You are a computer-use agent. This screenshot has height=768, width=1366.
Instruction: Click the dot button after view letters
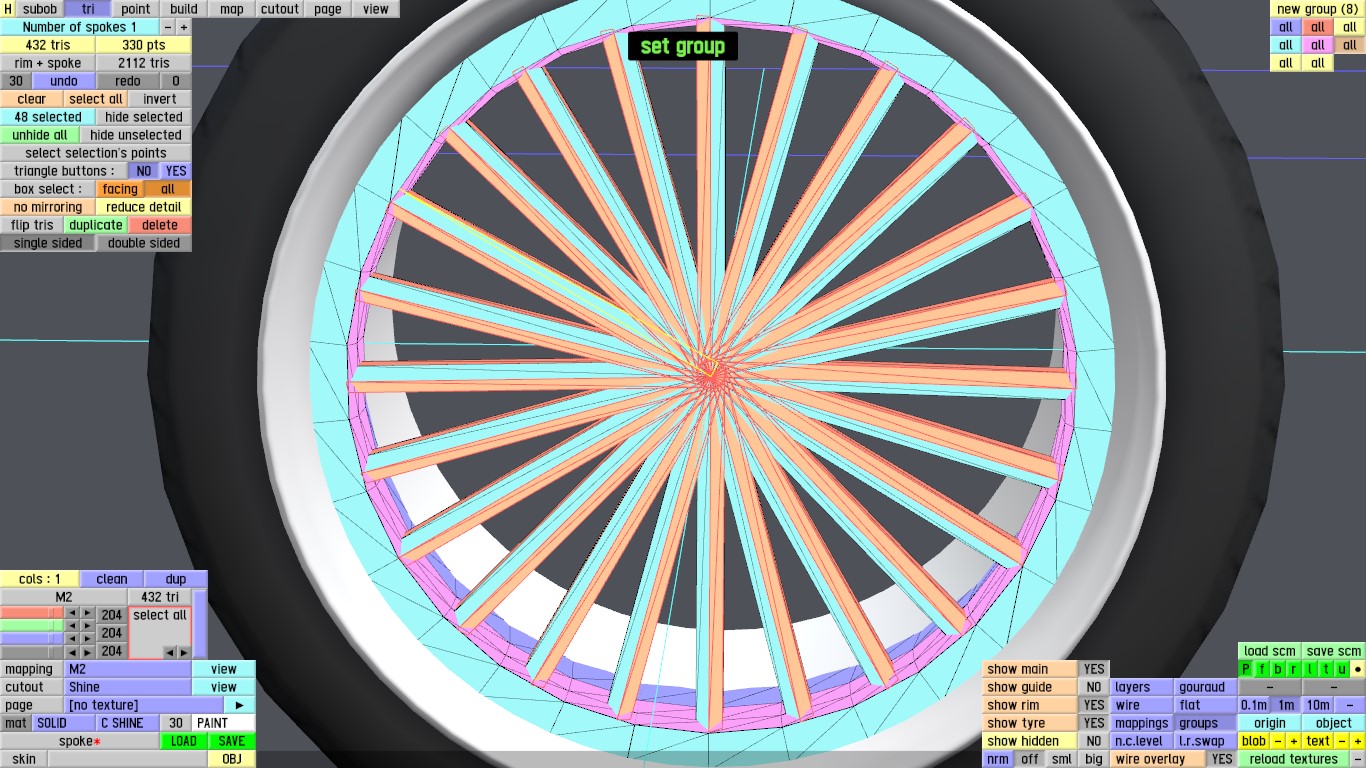1358,669
